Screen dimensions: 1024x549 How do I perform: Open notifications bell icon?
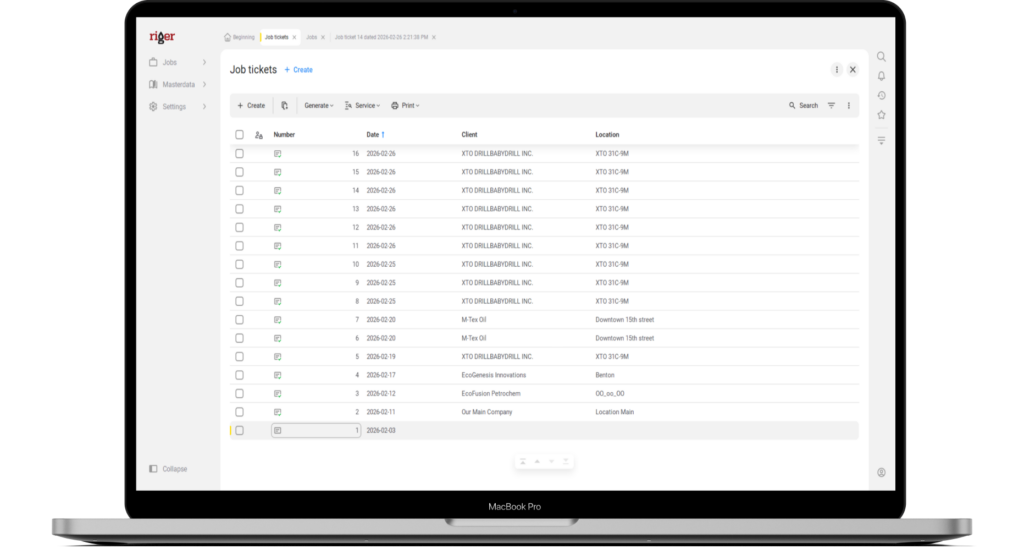coord(881,76)
